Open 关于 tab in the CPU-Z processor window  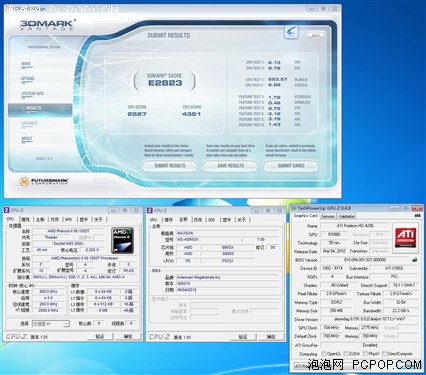click(x=98, y=219)
